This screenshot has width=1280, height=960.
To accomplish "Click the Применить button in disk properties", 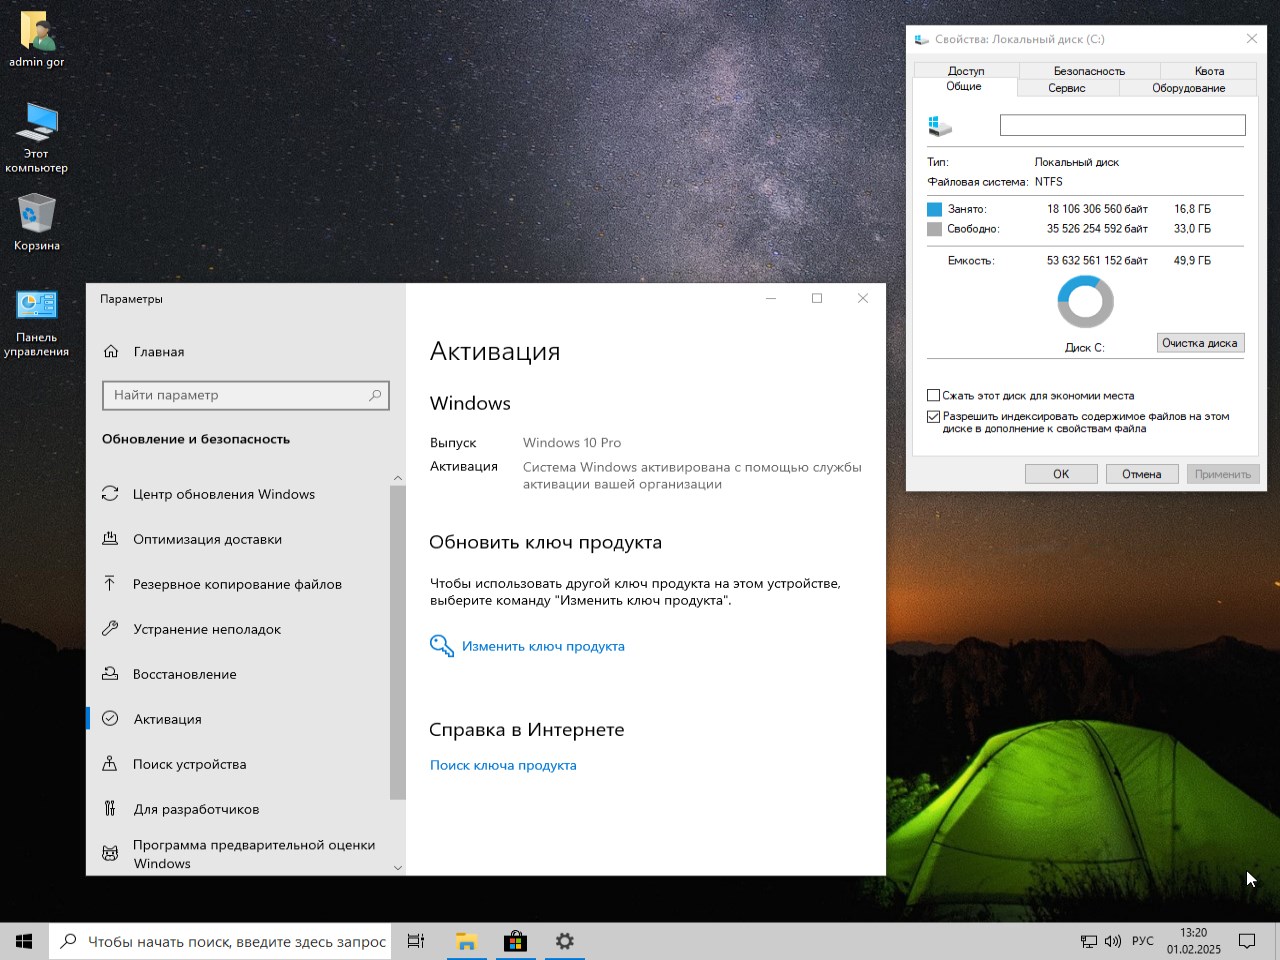I will click(x=1222, y=474).
